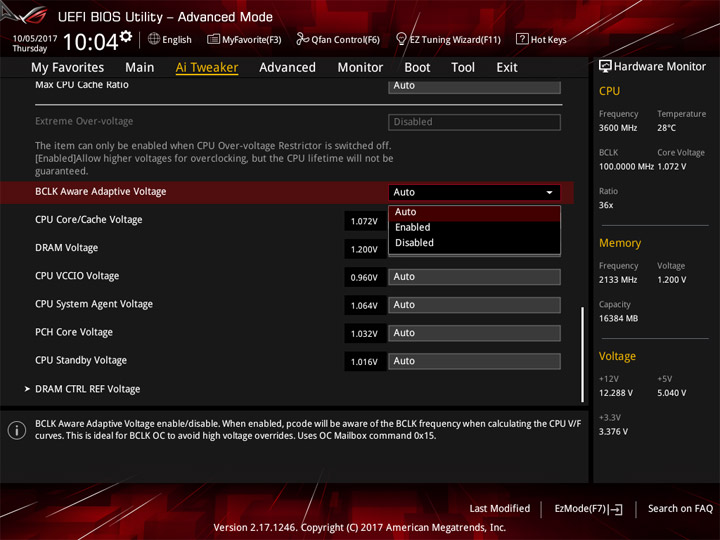Click the EZ Tuning Wizard lightbulb icon
This screenshot has height=540, width=720.
point(401,39)
